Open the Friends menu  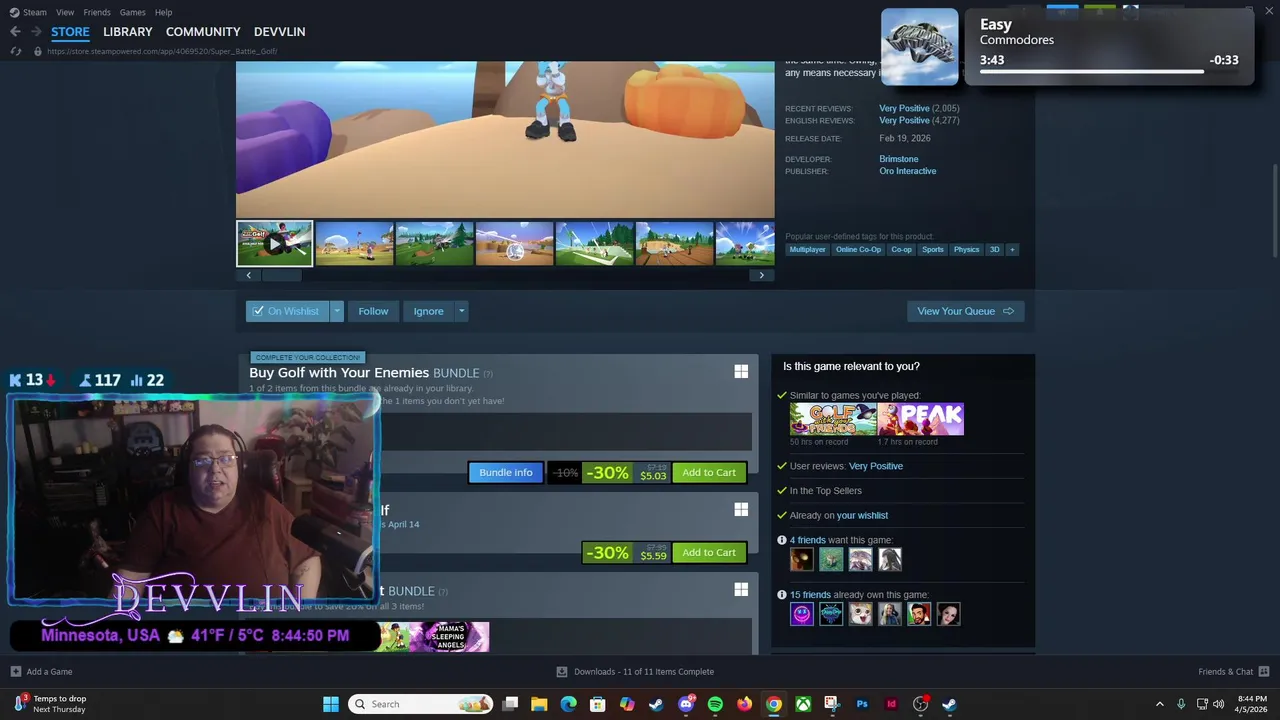[97, 12]
